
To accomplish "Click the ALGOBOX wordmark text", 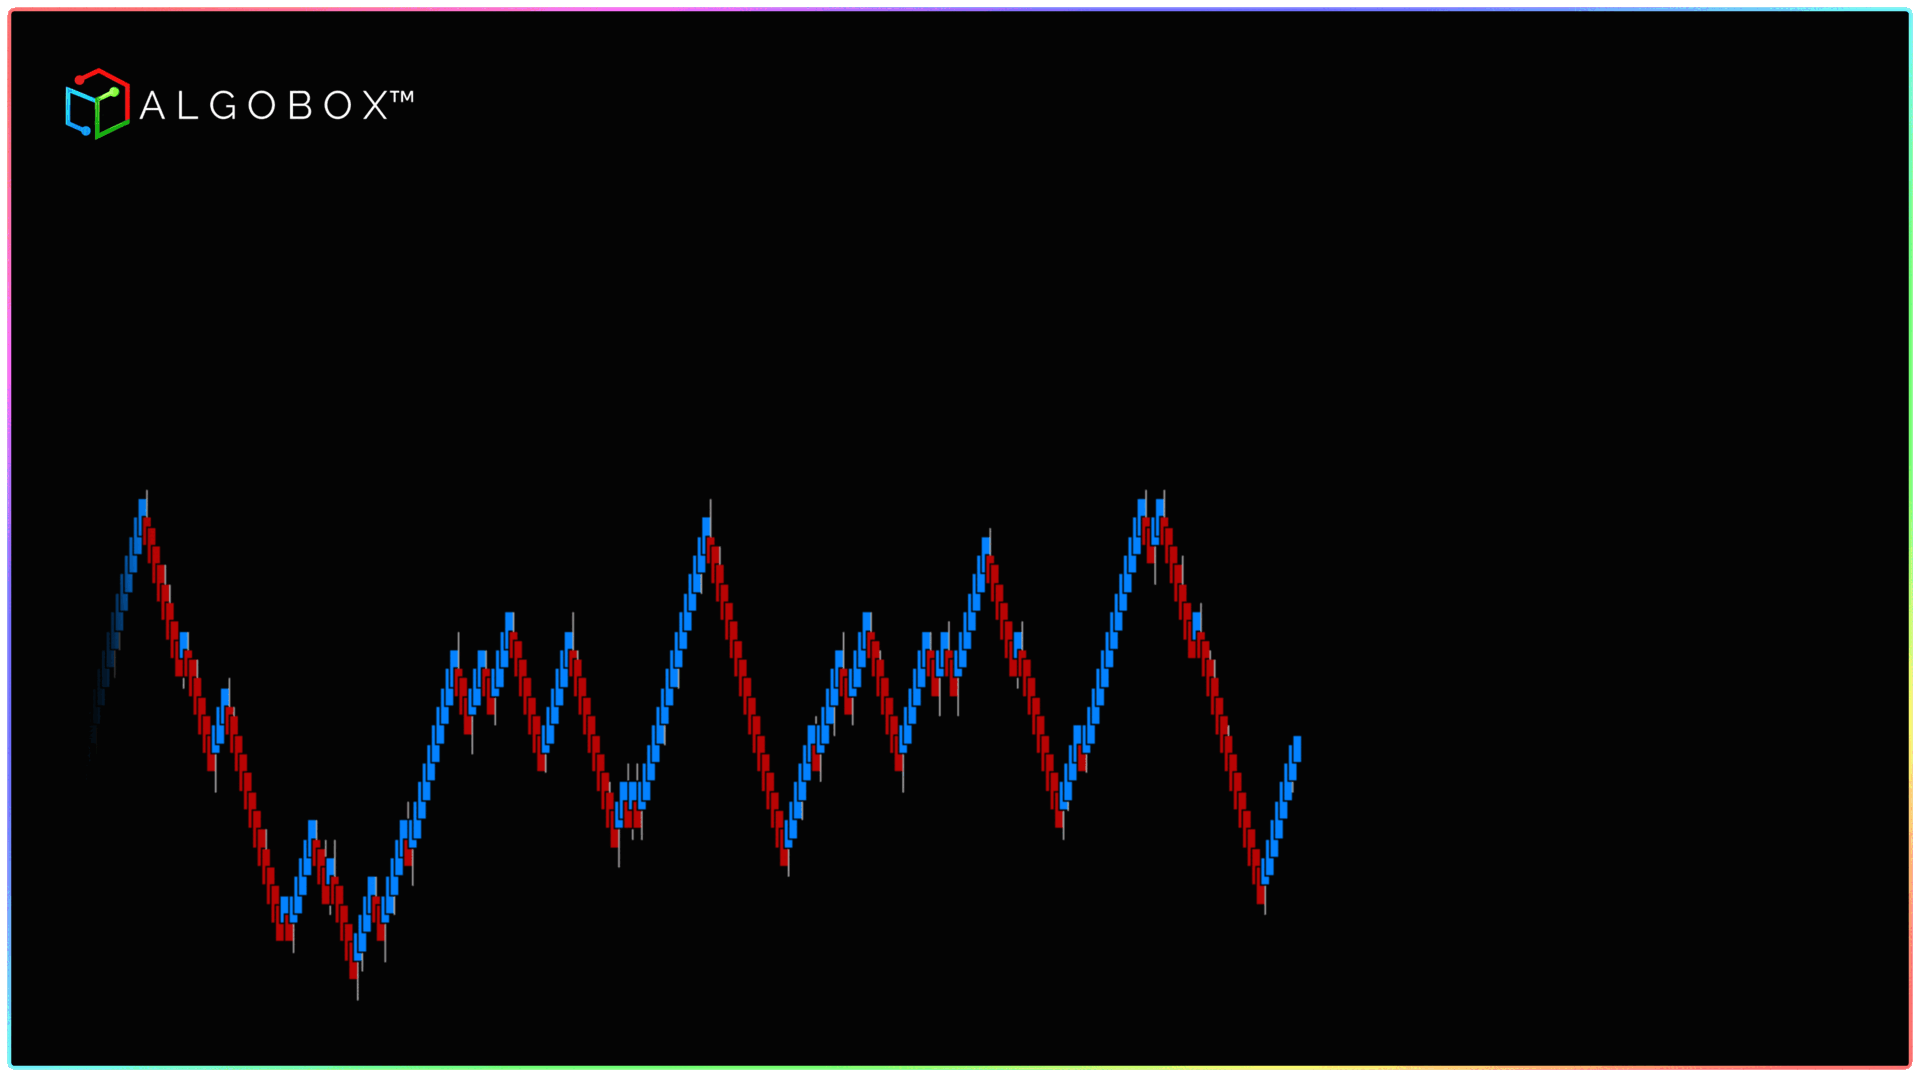I will click(263, 106).
